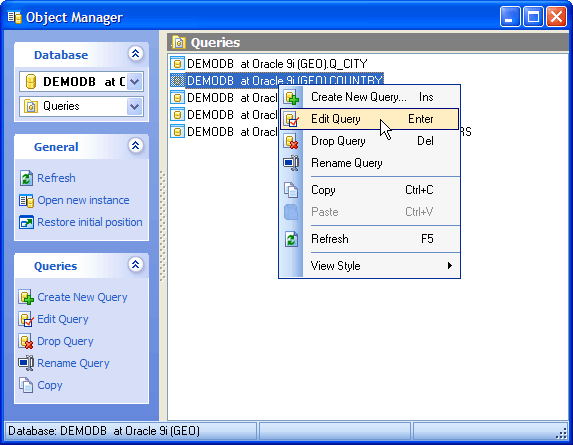The image size is (573, 445).
Task: Click the Copy icon in sidebar
Action: [26, 385]
